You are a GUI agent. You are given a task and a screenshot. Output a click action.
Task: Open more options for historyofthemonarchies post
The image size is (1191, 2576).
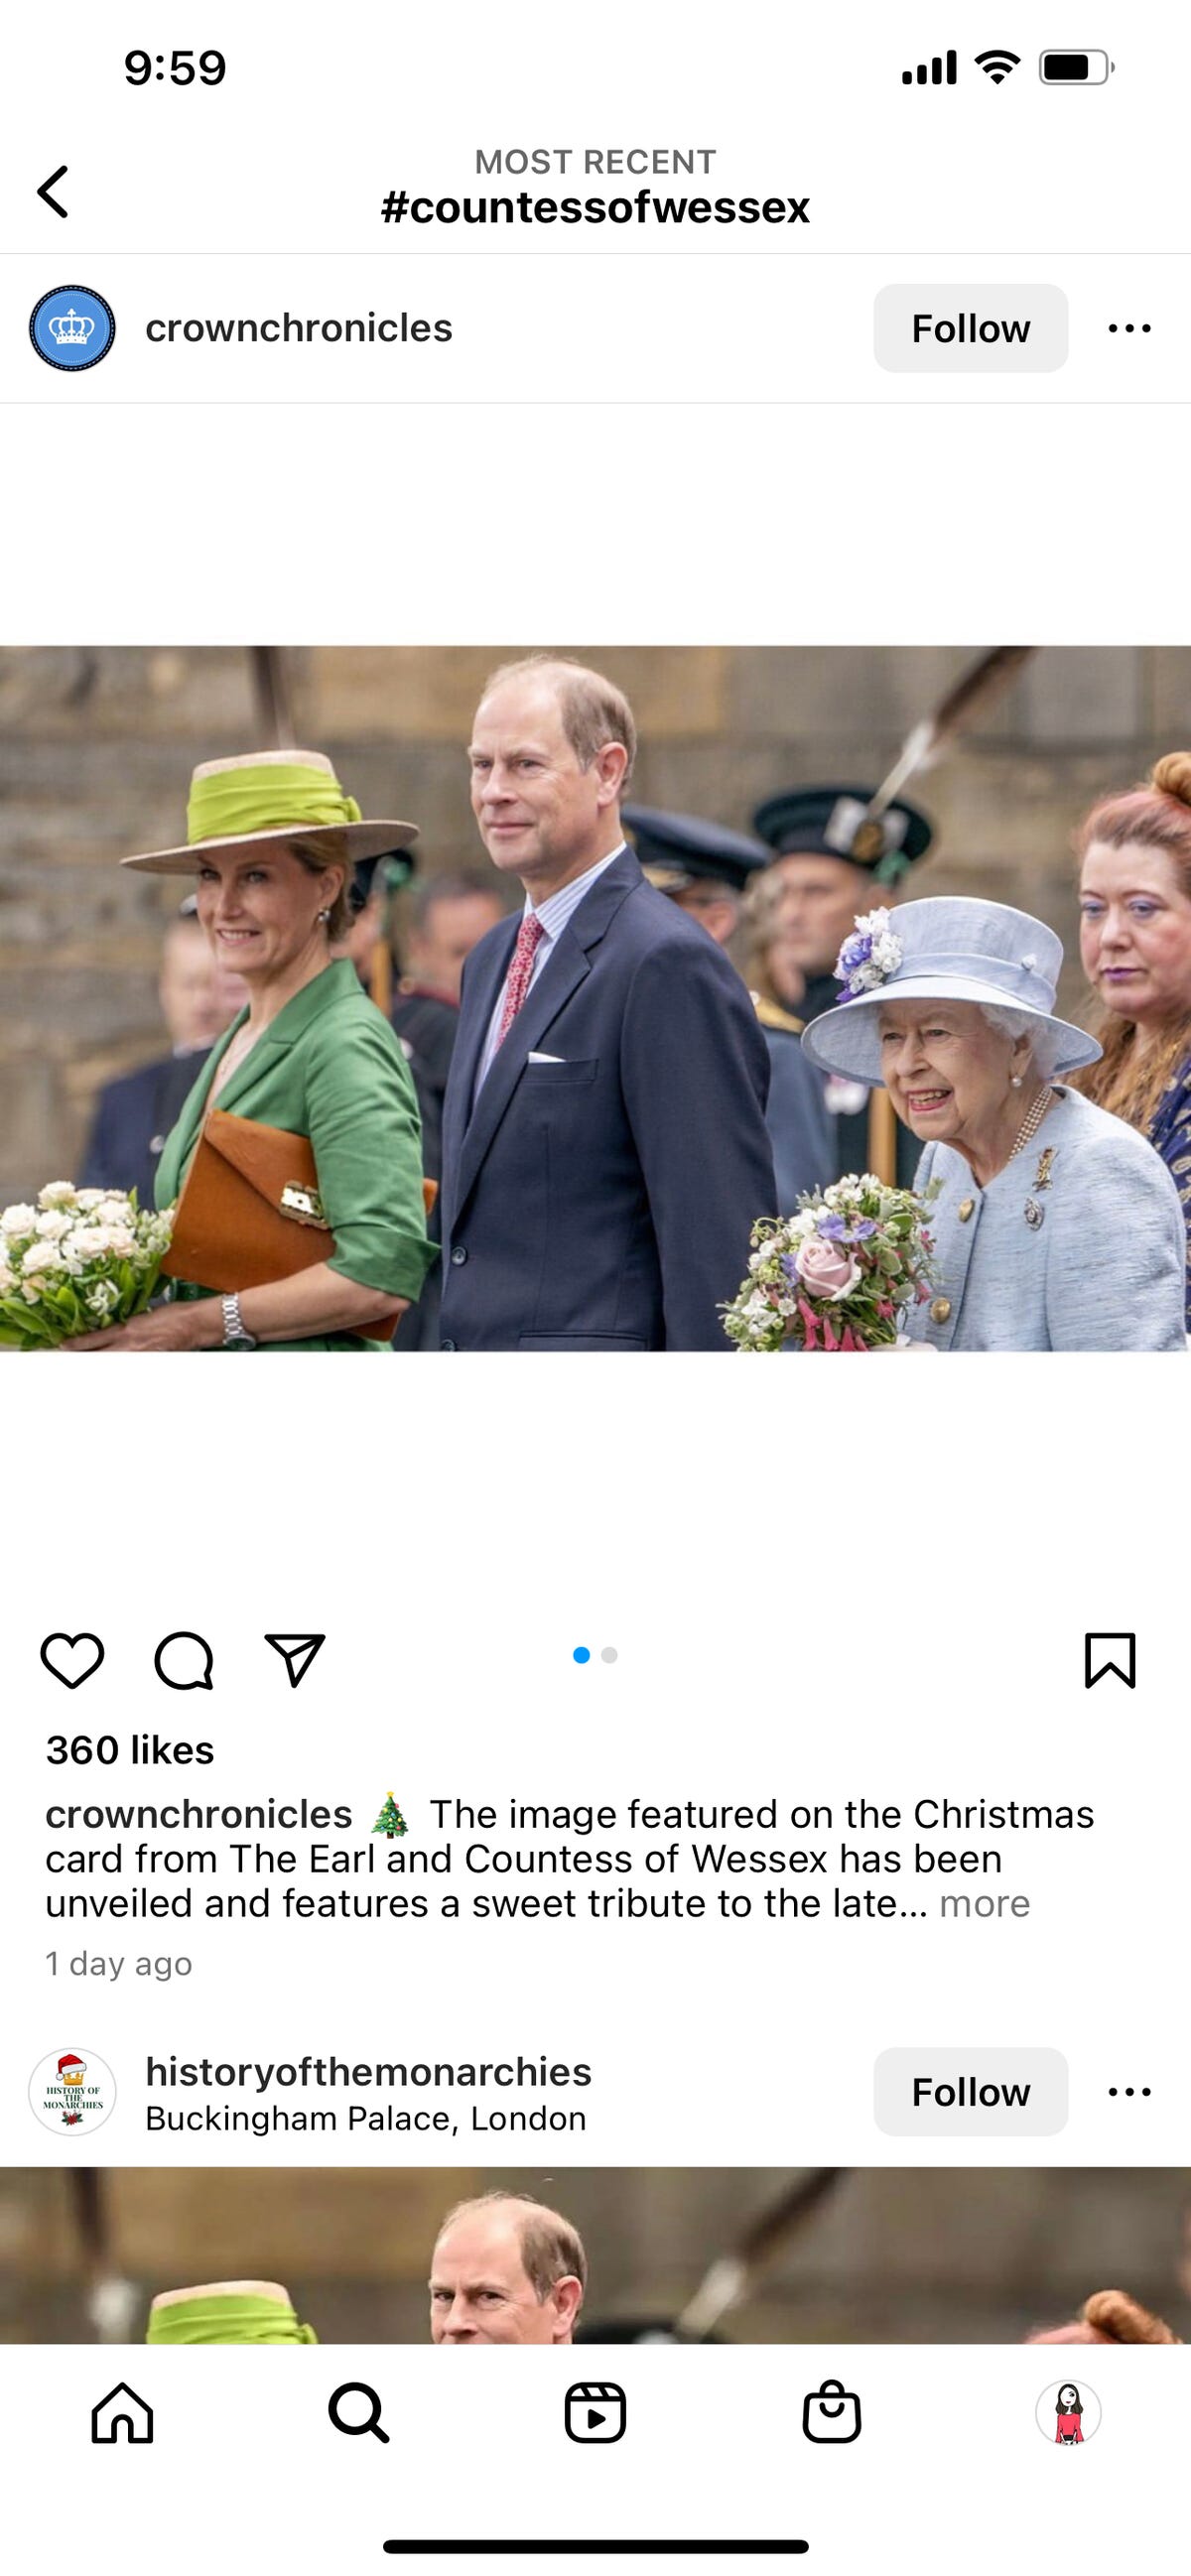(1130, 2092)
